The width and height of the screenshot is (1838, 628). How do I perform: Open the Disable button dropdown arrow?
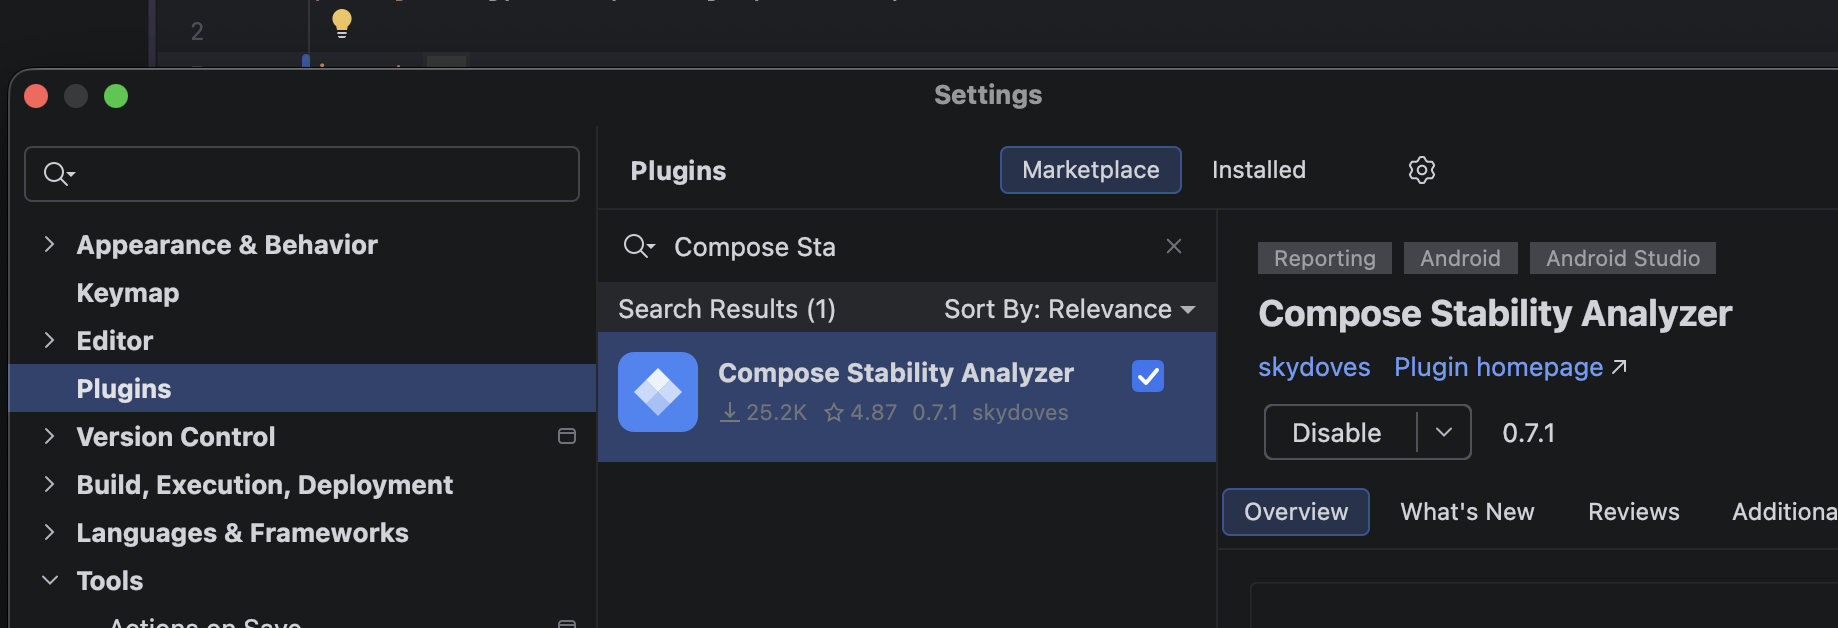[1444, 432]
